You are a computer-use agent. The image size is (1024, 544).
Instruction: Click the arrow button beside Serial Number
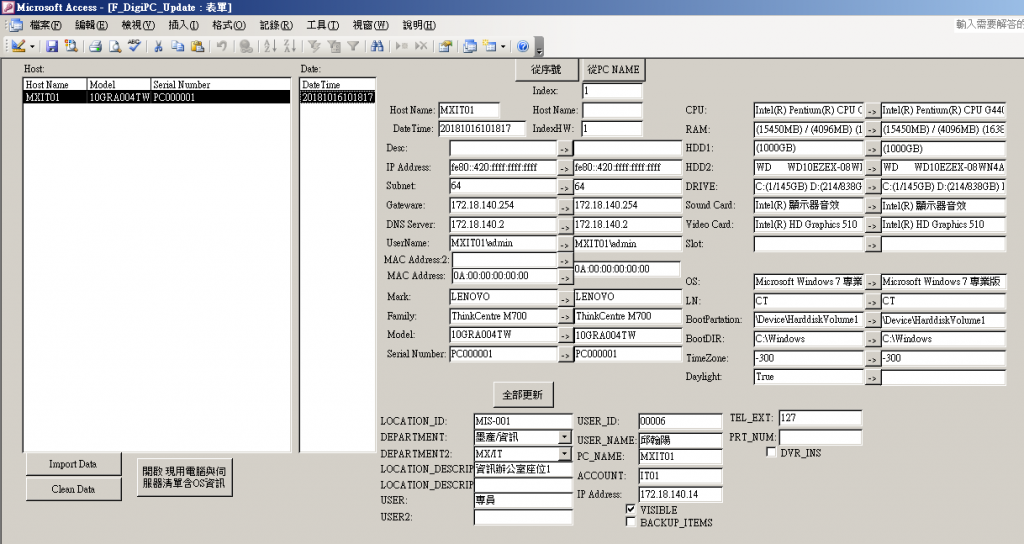tap(565, 355)
